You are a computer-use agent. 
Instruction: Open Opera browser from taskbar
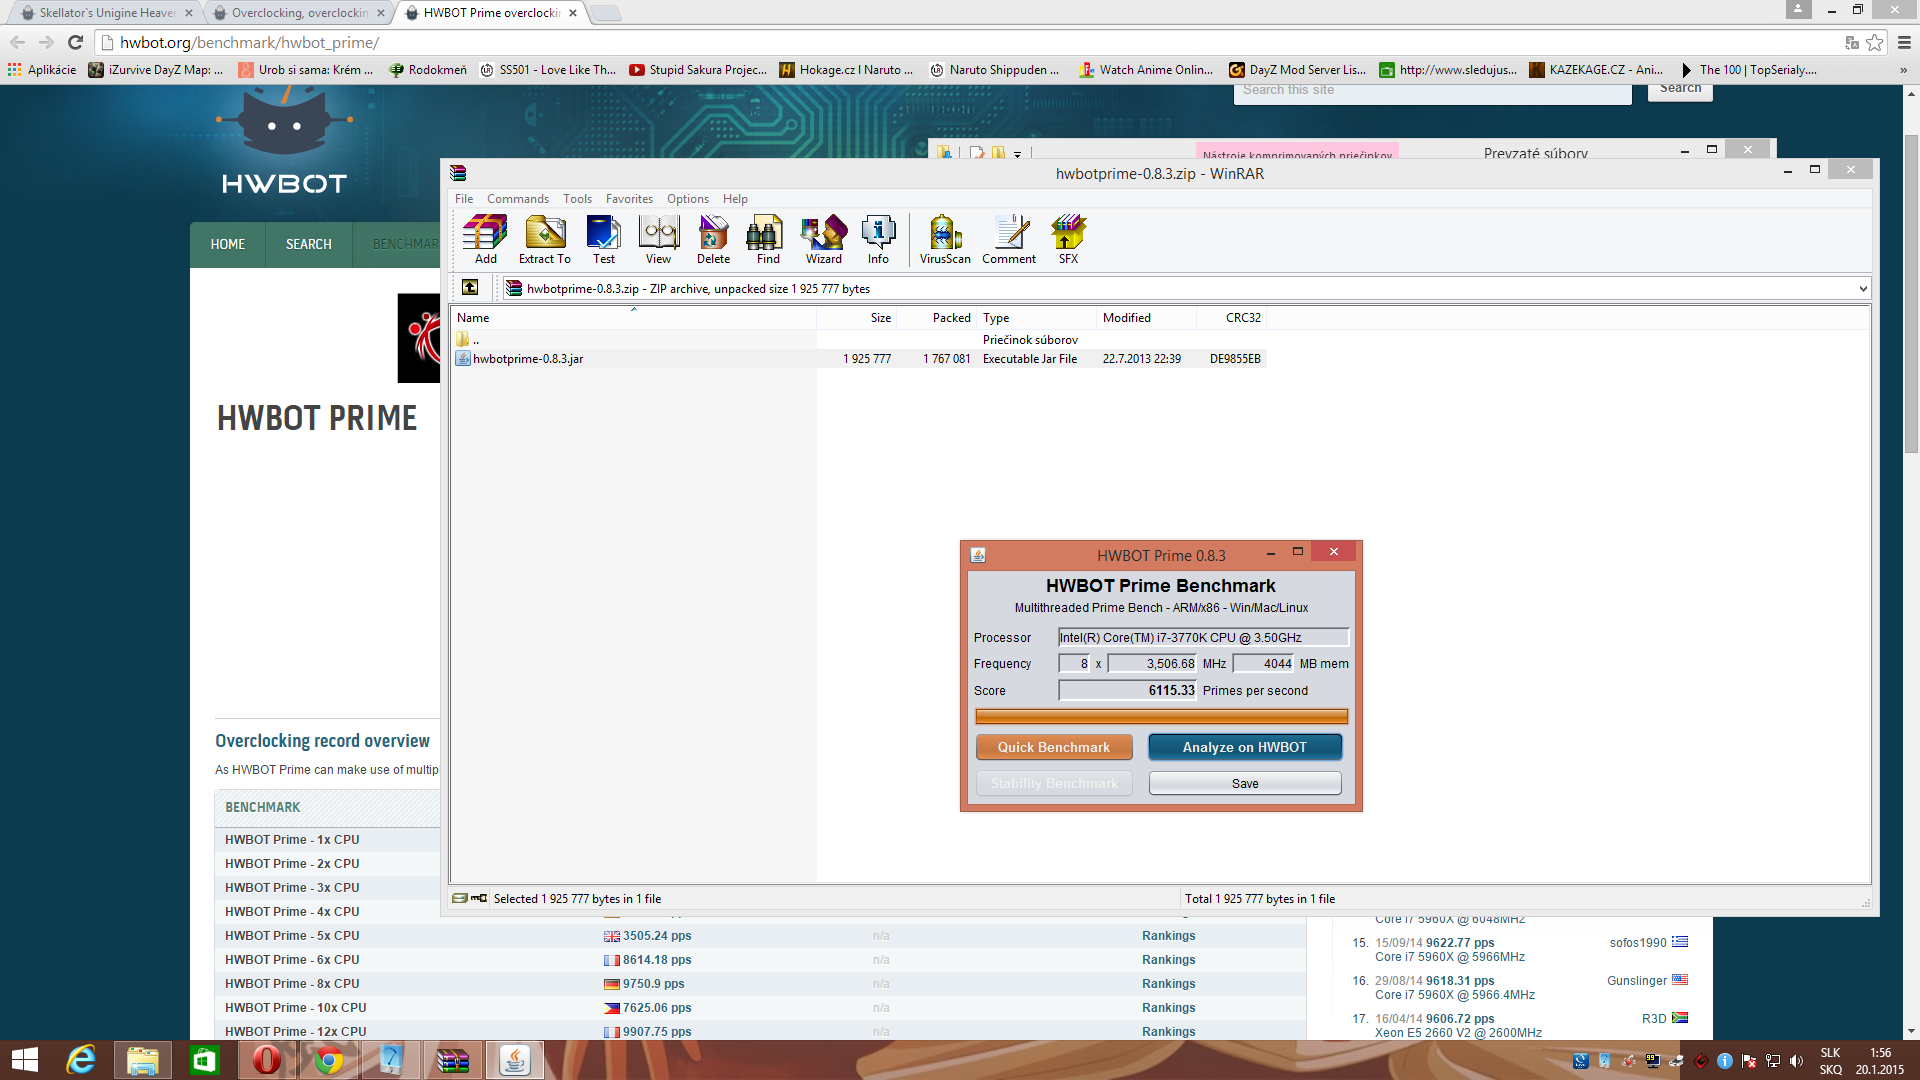coord(266,1060)
